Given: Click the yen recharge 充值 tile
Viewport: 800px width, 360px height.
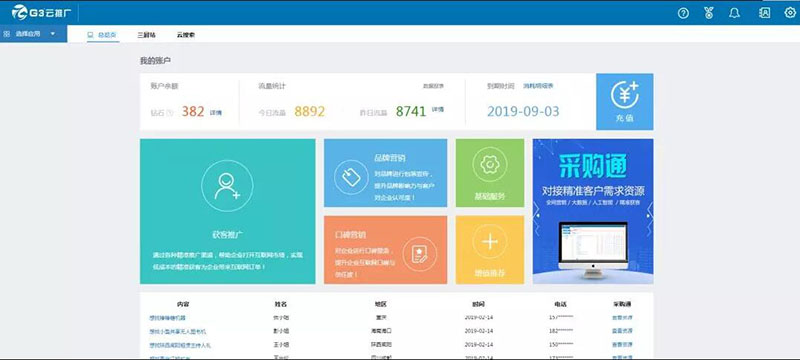Looking at the screenshot, I should pos(624,101).
